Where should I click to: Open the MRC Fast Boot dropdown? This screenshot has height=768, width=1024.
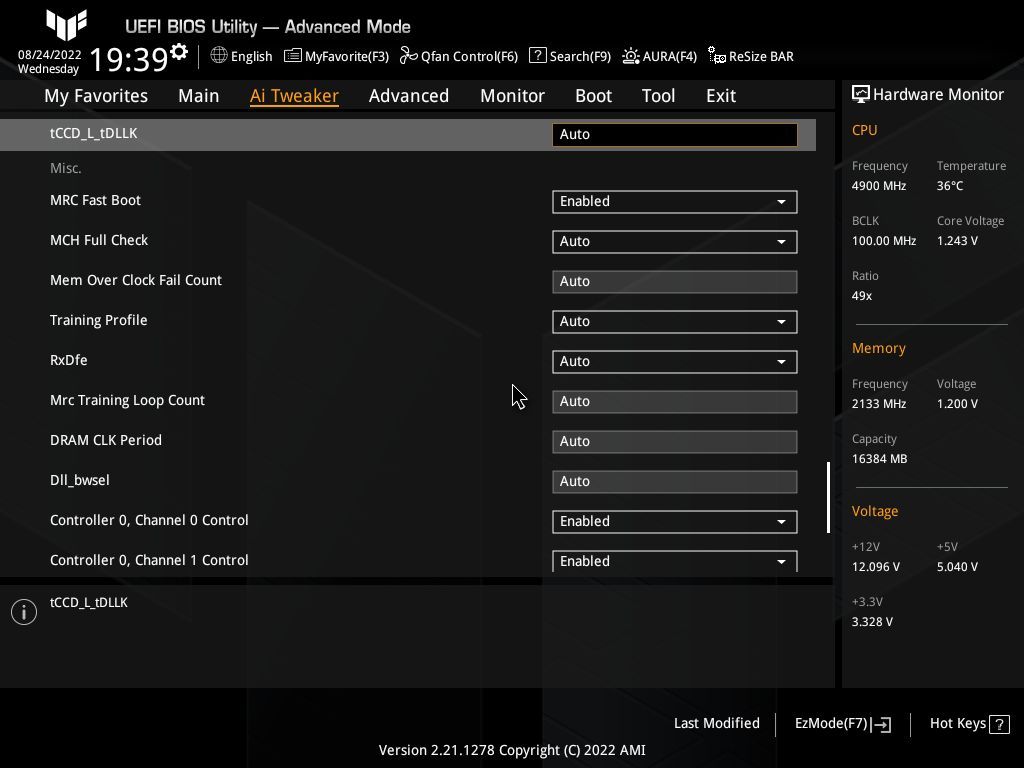675,202
